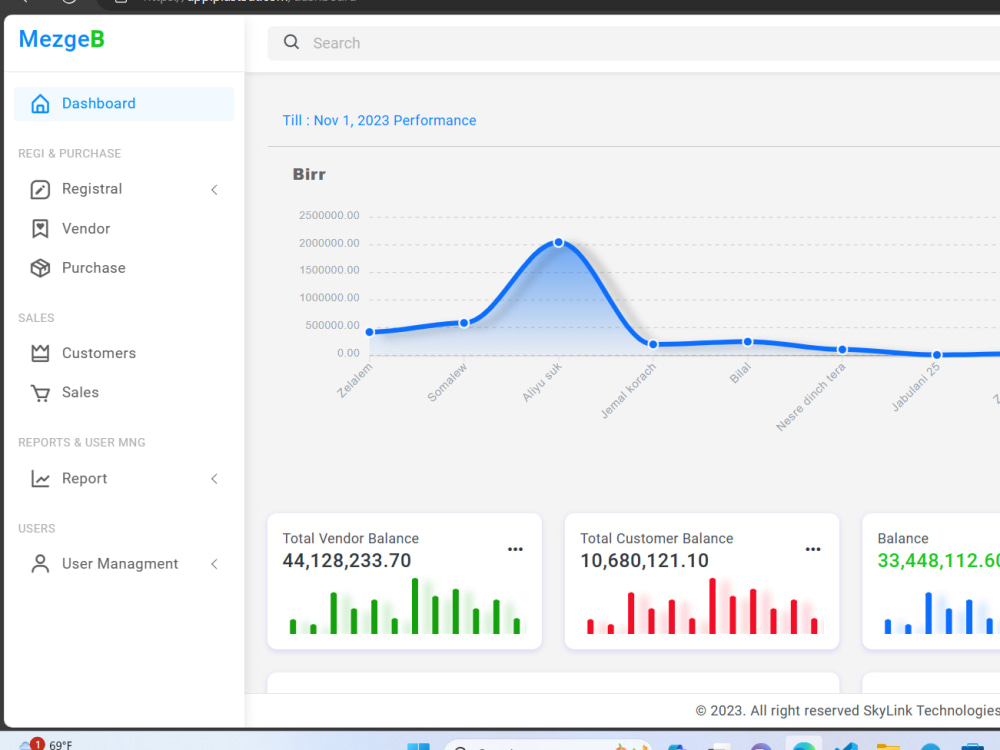1000x750 pixels.
Task: Open the Sales menu label
Action: pos(80,392)
